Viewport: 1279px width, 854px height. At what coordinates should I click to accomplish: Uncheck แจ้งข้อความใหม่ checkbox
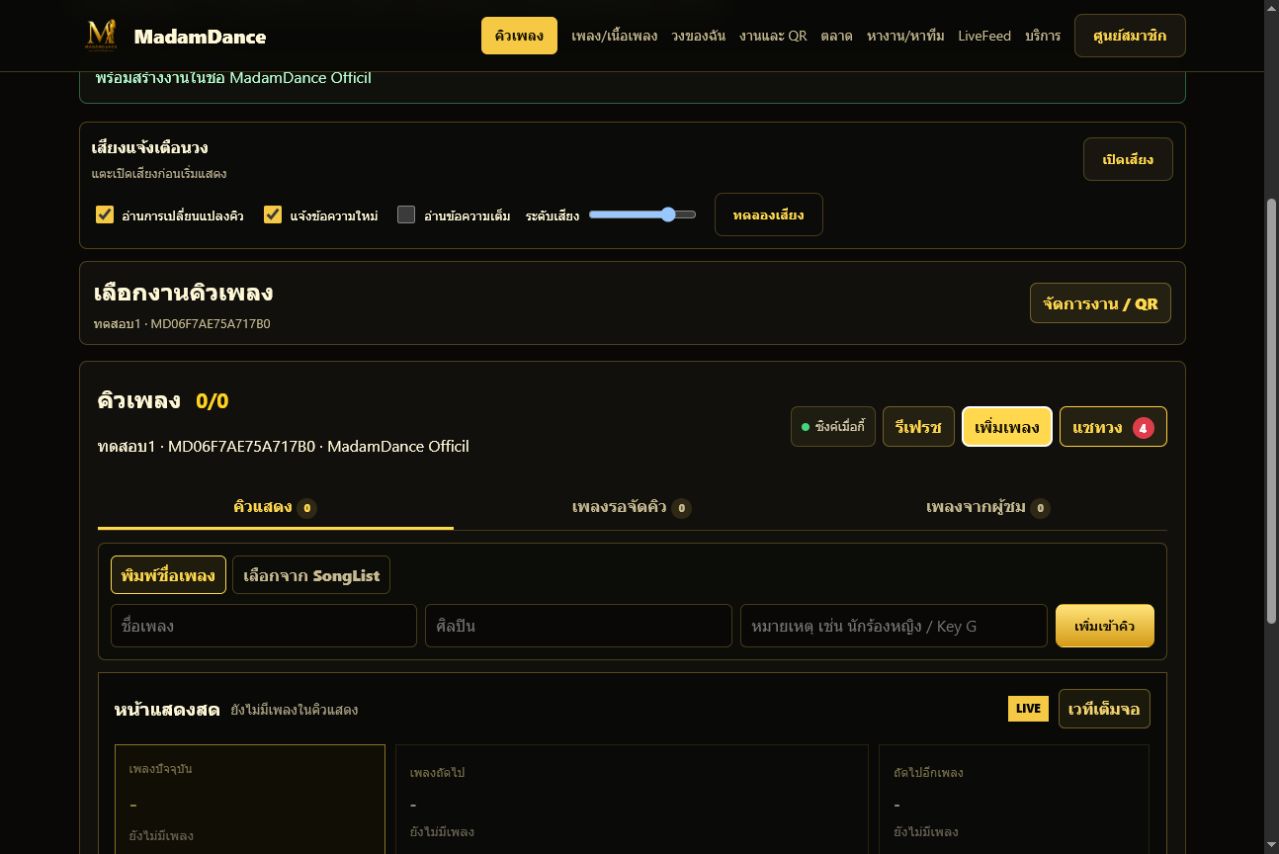coord(273,214)
